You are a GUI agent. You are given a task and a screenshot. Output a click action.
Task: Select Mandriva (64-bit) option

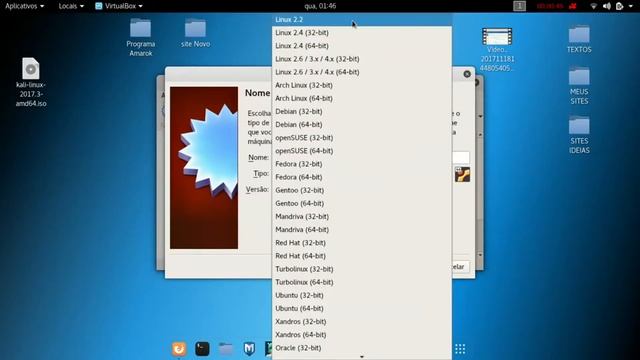(362, 229)
